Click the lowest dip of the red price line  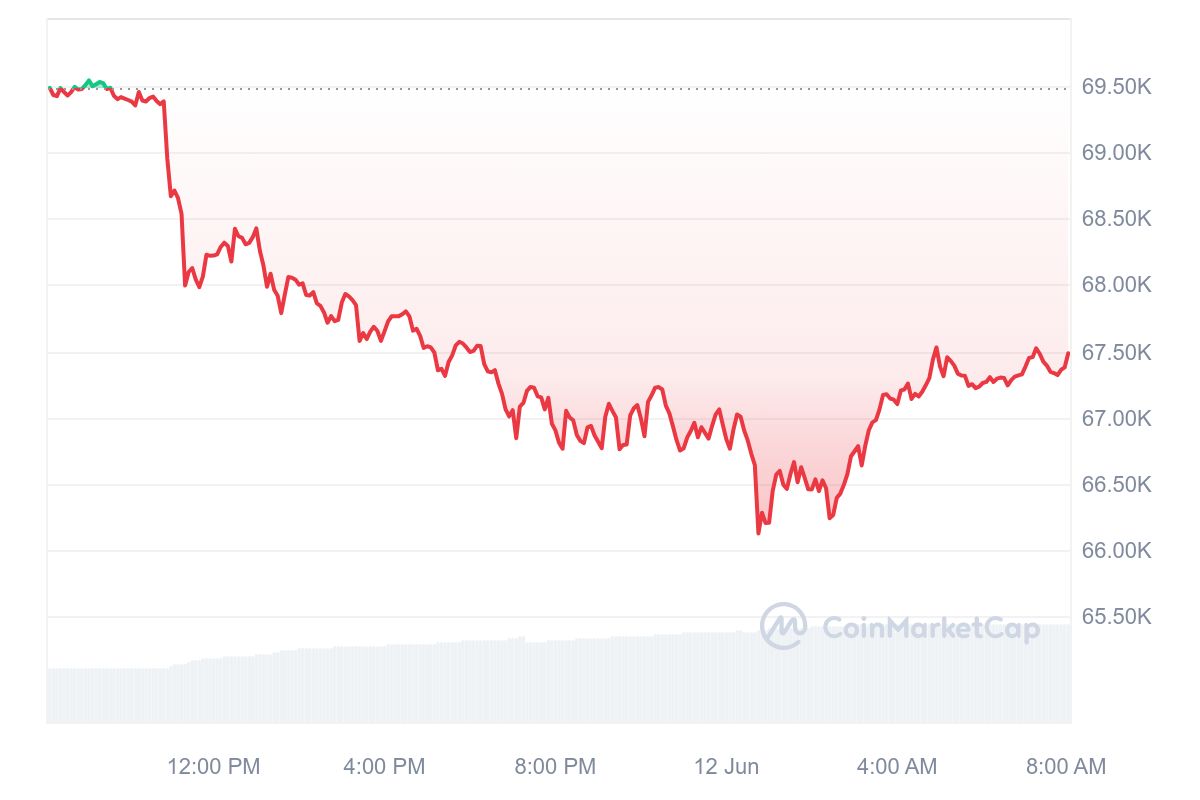point(758,532)
